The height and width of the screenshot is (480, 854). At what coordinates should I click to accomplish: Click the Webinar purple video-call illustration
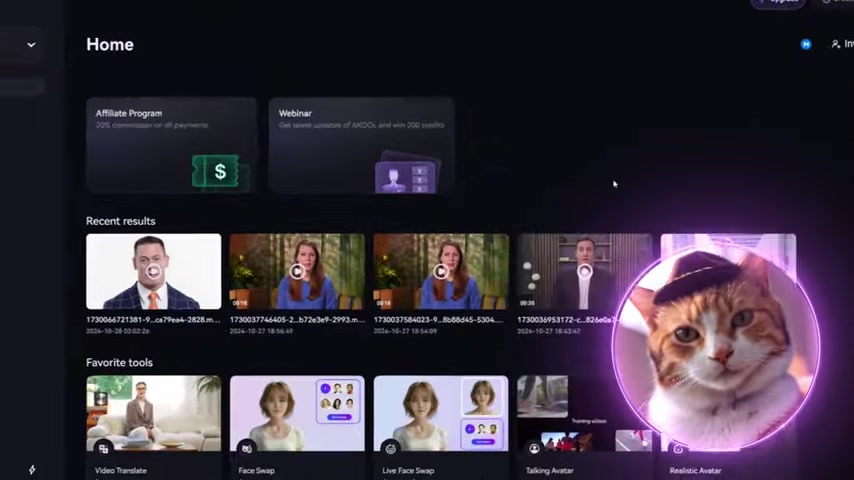[407, 173]
